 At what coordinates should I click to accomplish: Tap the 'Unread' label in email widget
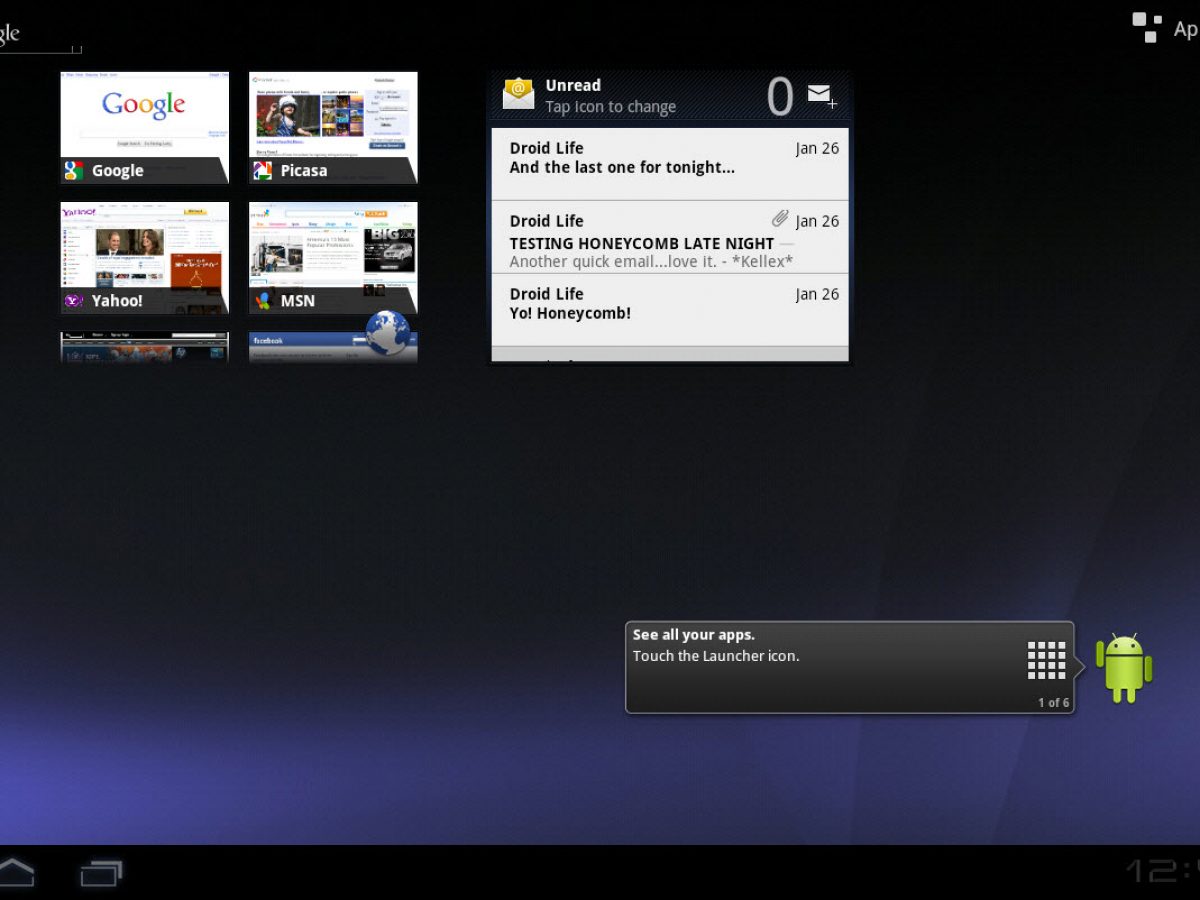click(x=573, y=86)
